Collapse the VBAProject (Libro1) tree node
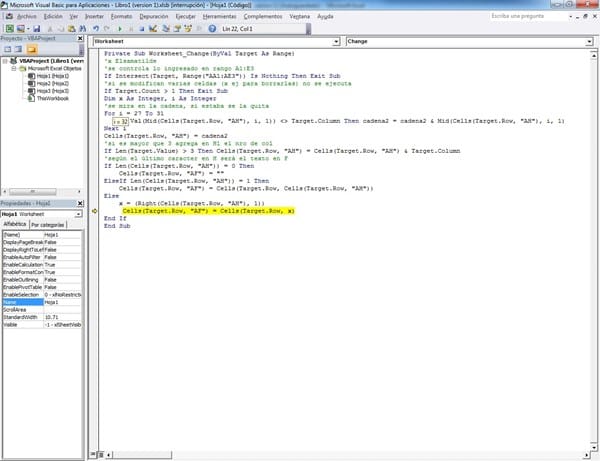The width and height of the screenshot is (600, 461). [x=5, y=61]
